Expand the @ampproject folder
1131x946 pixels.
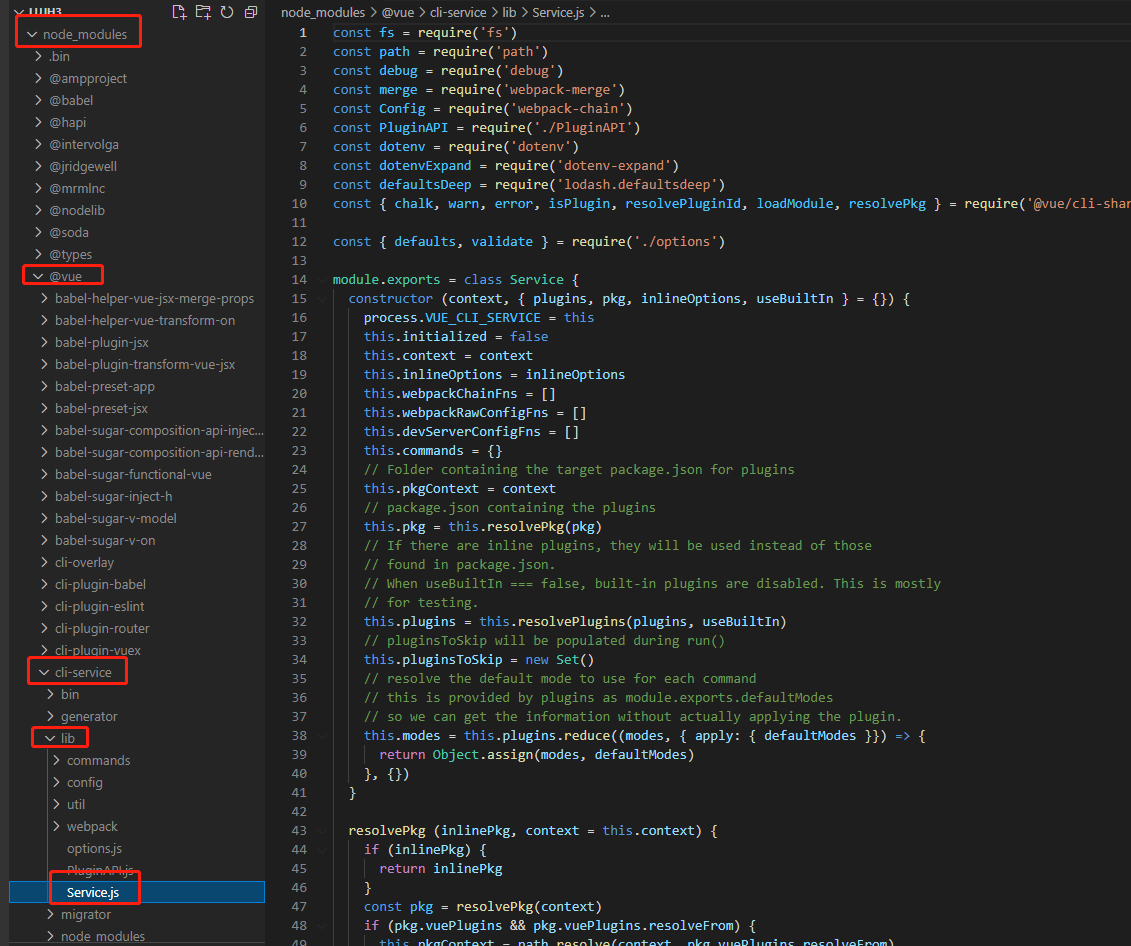pos(39,78)
